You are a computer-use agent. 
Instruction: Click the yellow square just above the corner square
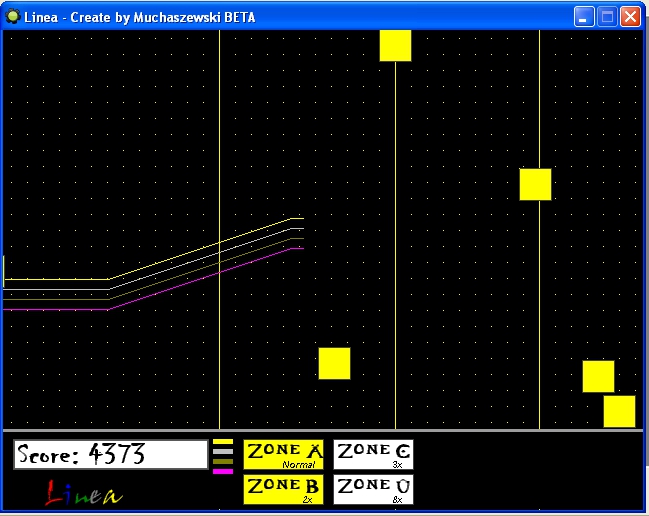[598, 376]
